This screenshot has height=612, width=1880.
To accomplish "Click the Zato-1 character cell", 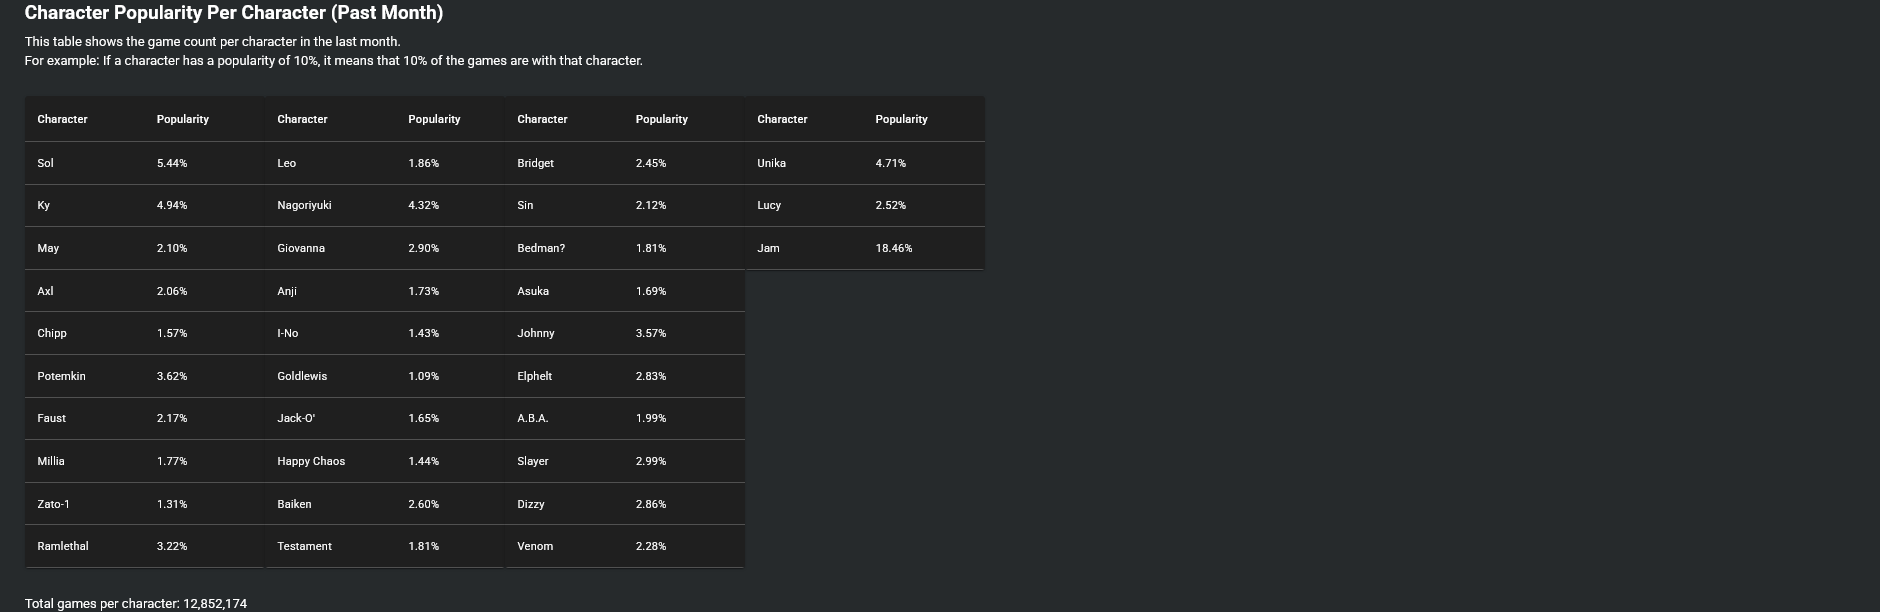I will click(54, 504).
